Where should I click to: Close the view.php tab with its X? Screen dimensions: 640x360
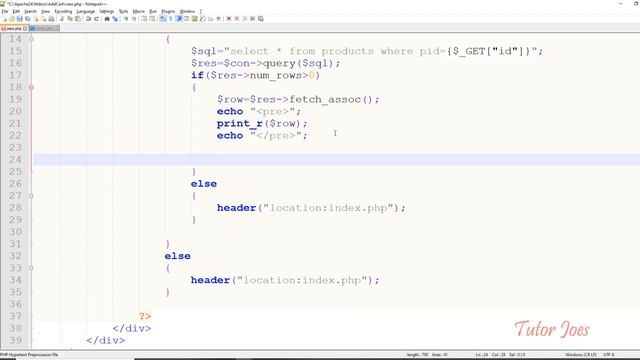tap(25, 29)
